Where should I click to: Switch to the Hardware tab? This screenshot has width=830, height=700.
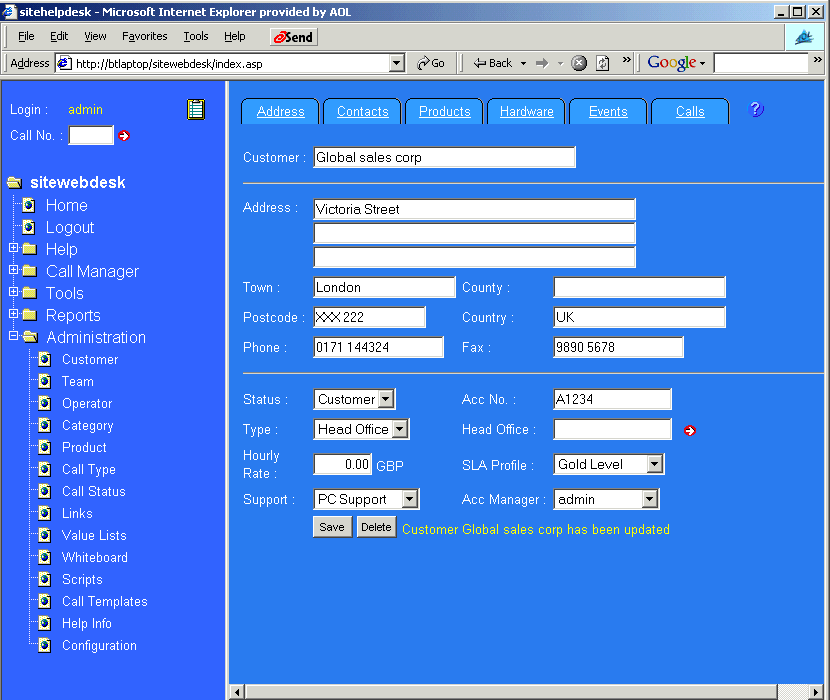tap(527, 111)
